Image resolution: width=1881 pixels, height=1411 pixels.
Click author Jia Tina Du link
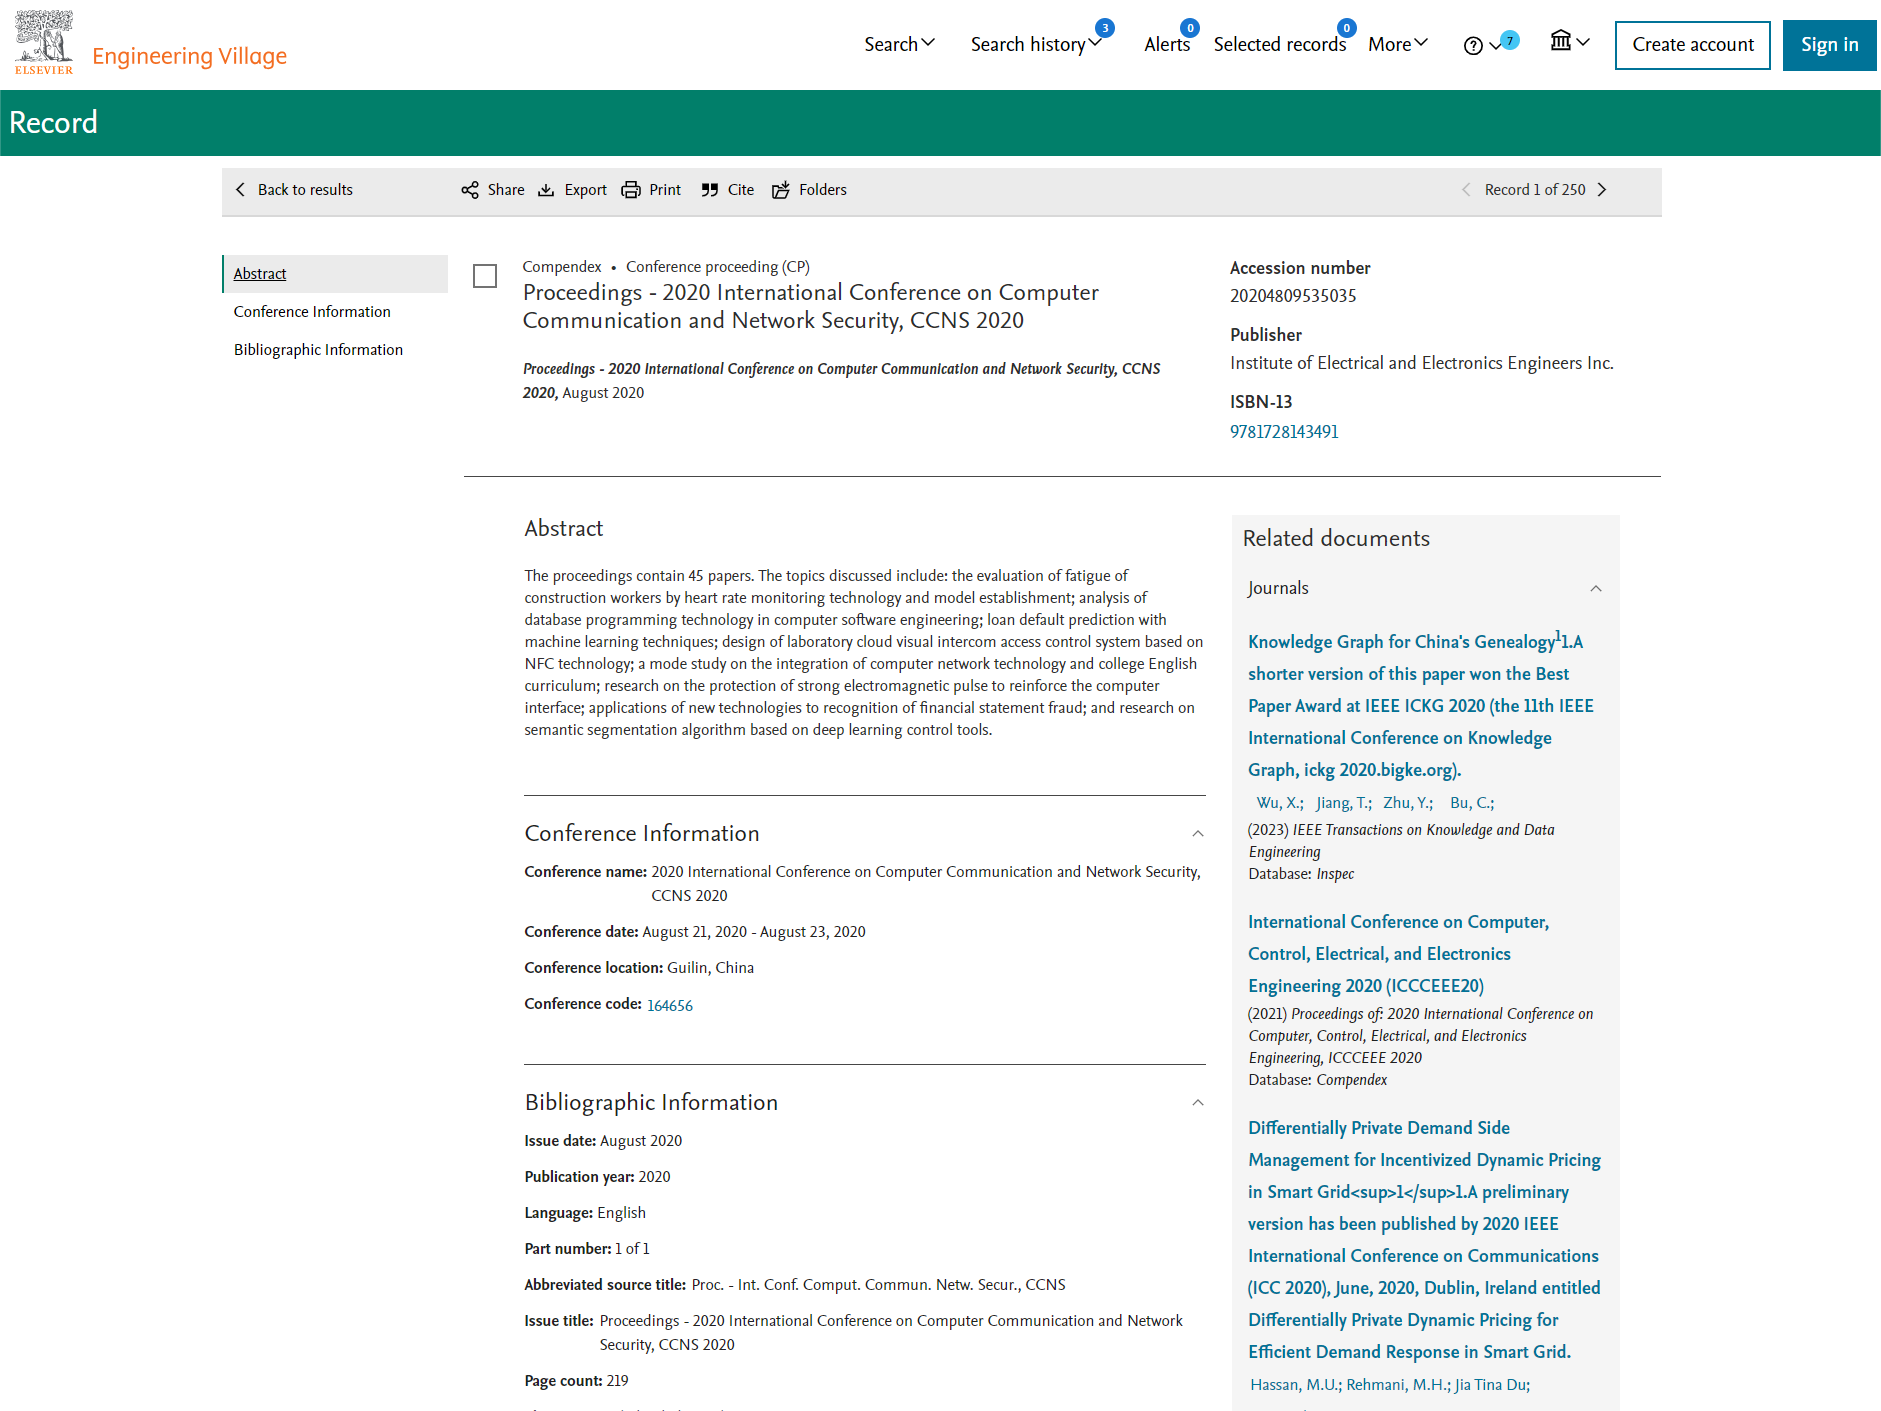[1492, 1385]
